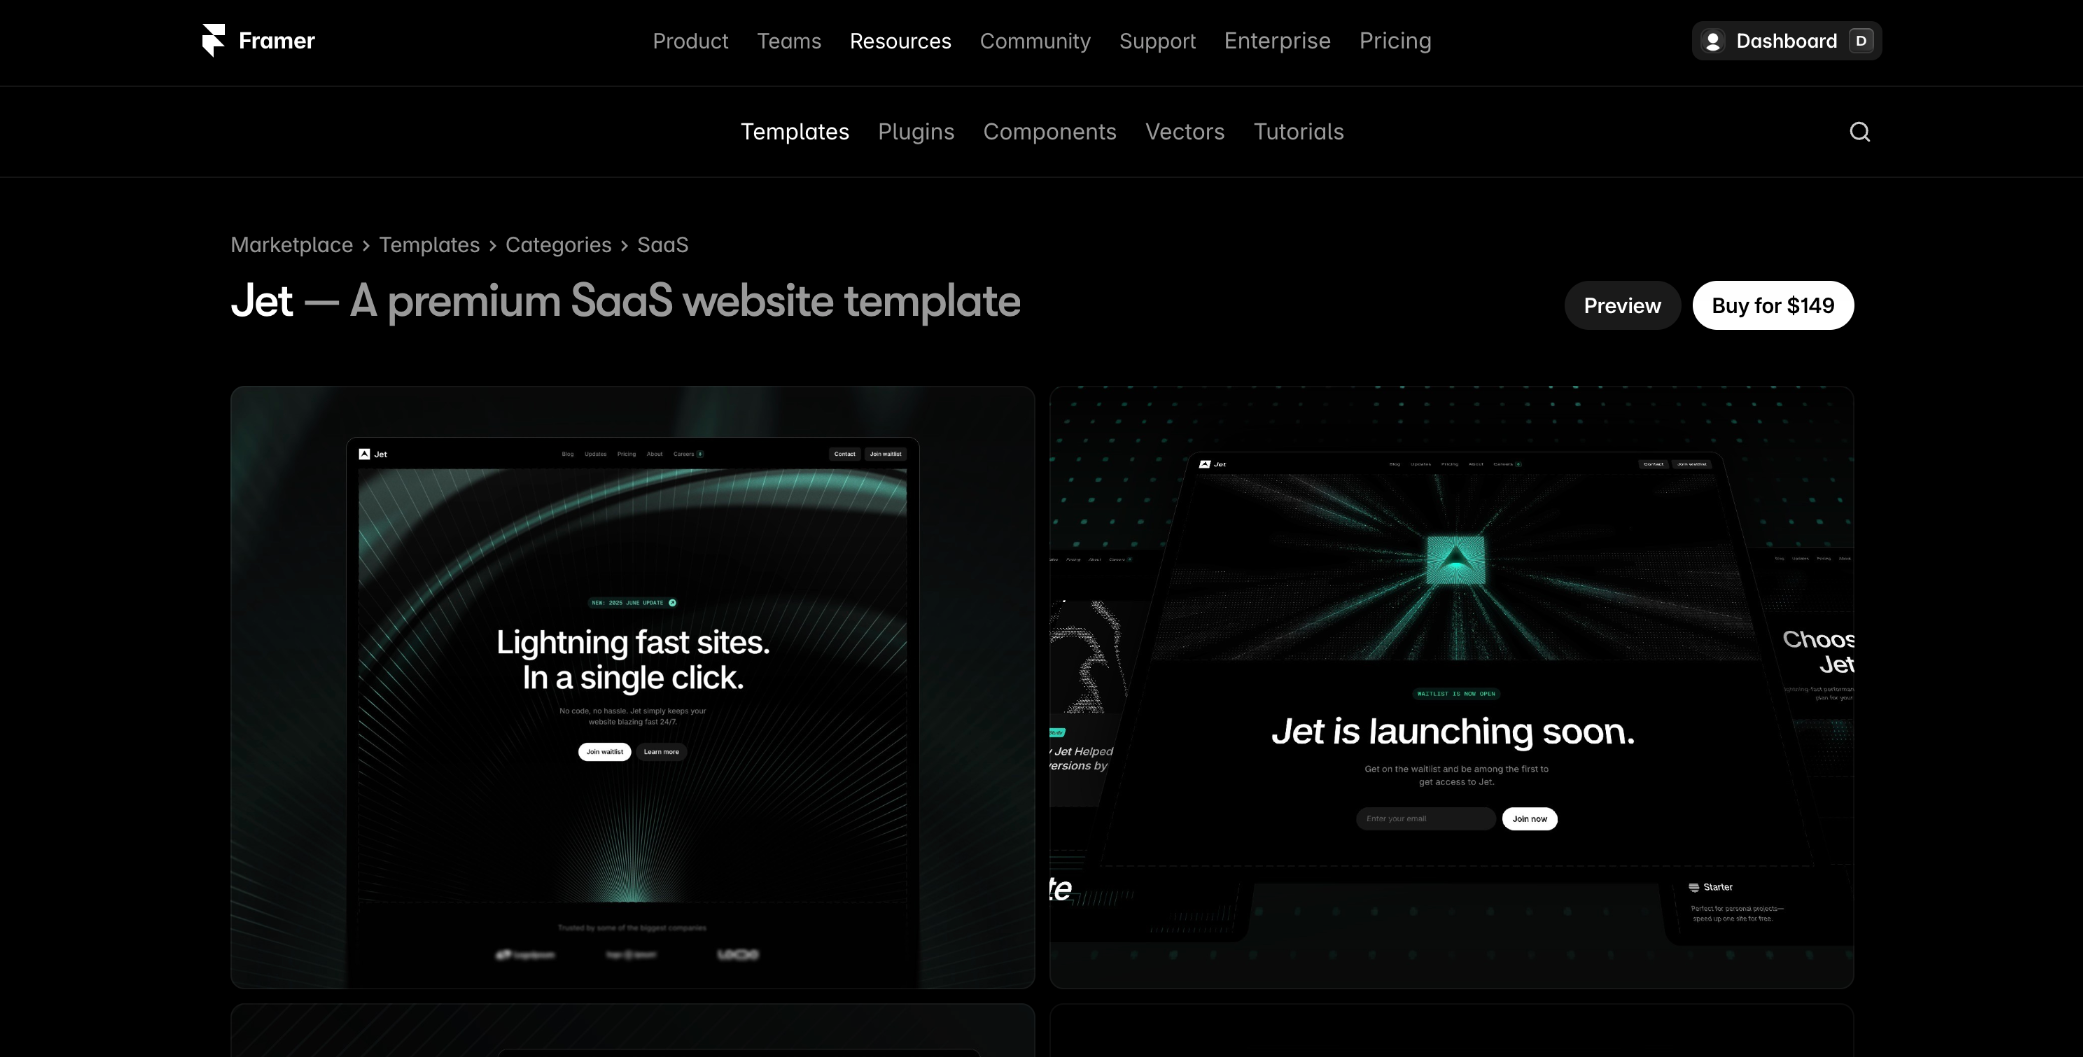
Task: Open the Jet is launching soon thumbnail
Action: [x=1452, y=688]
